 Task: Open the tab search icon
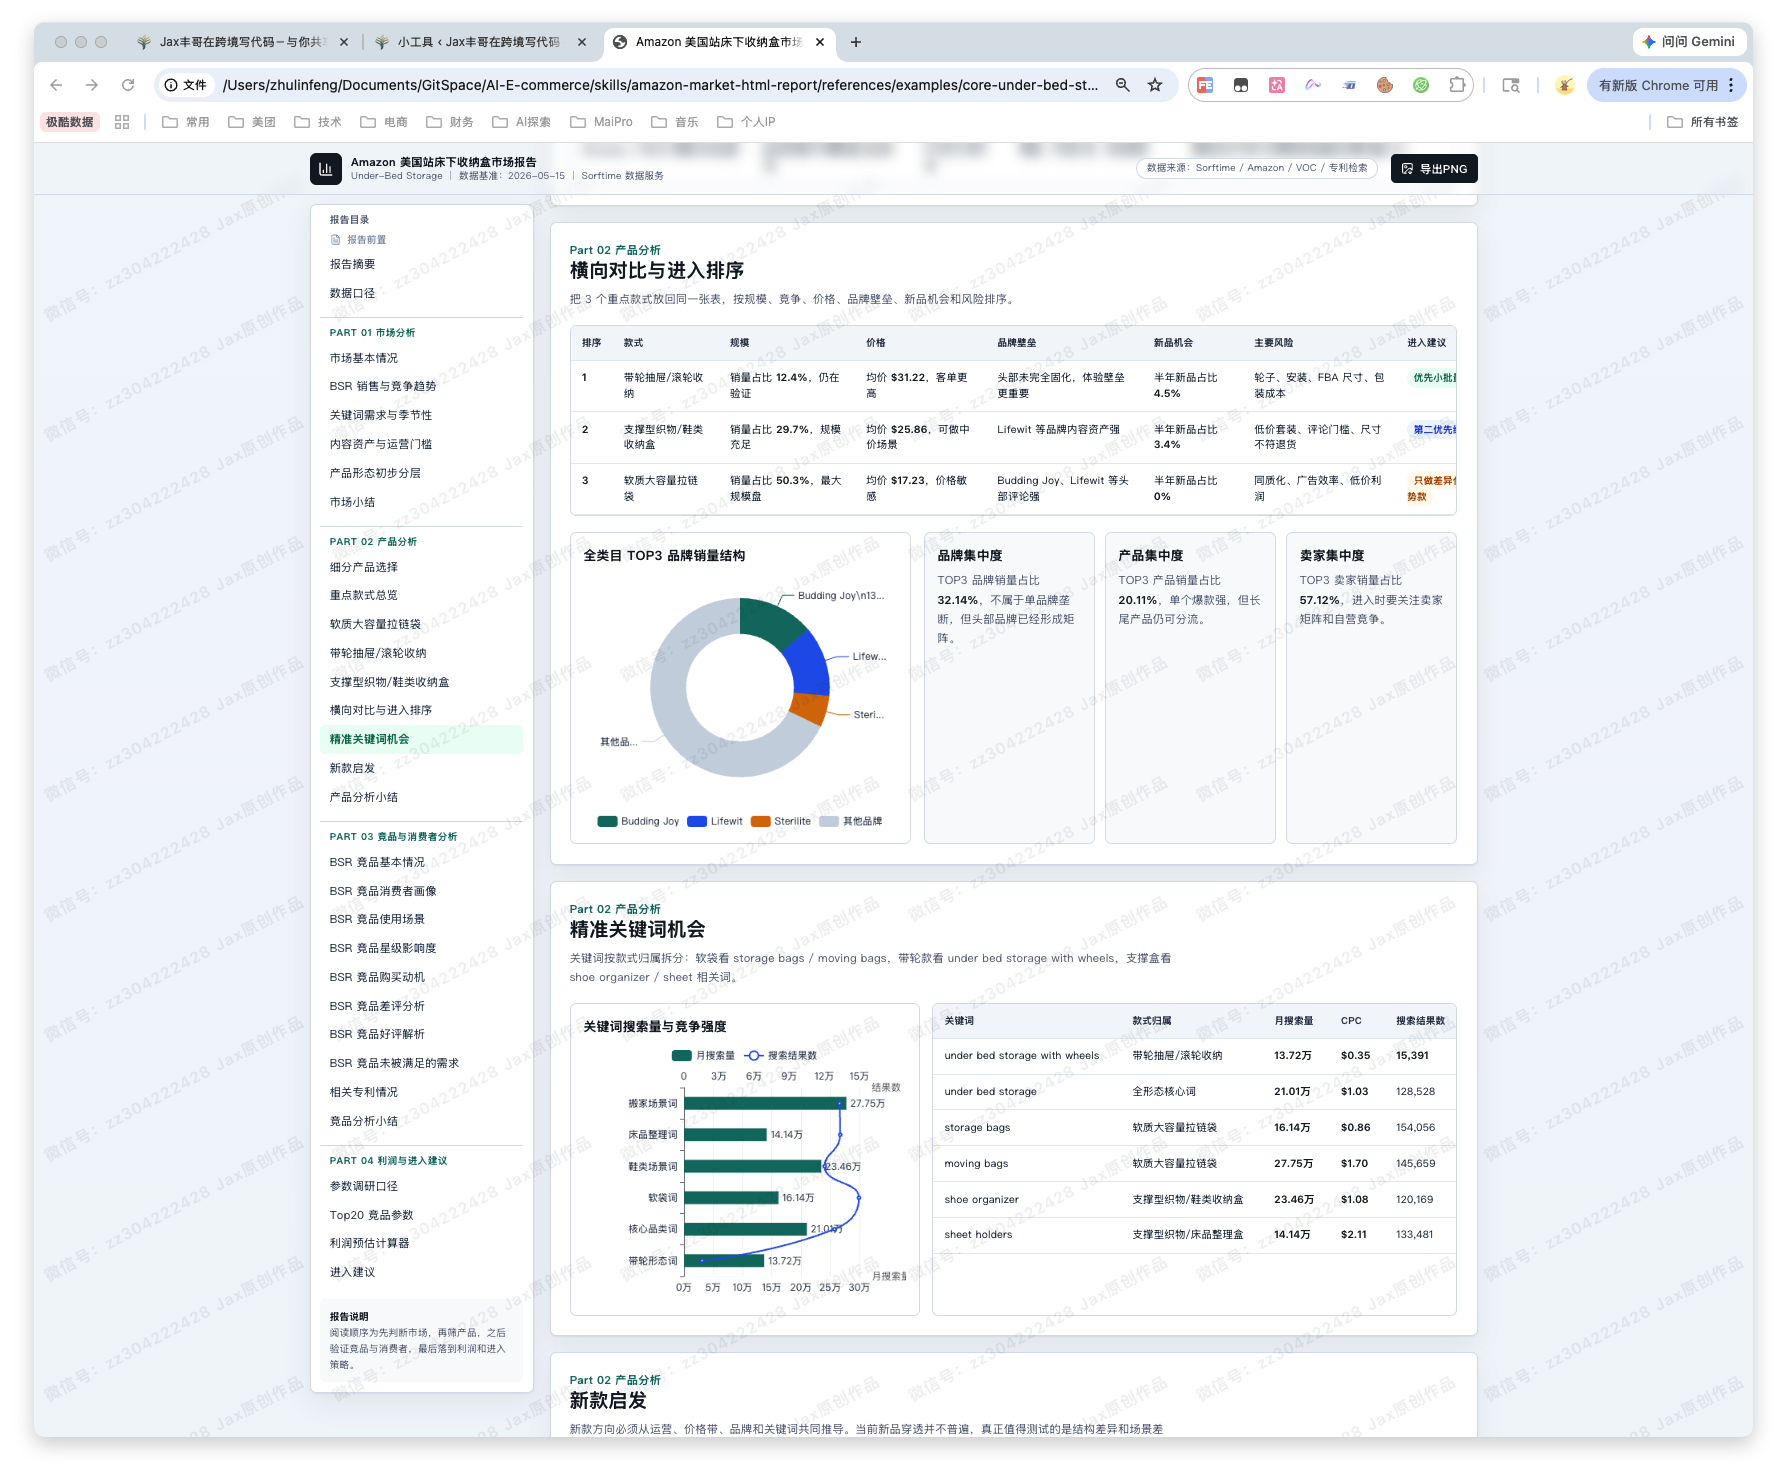[1511, 85]
